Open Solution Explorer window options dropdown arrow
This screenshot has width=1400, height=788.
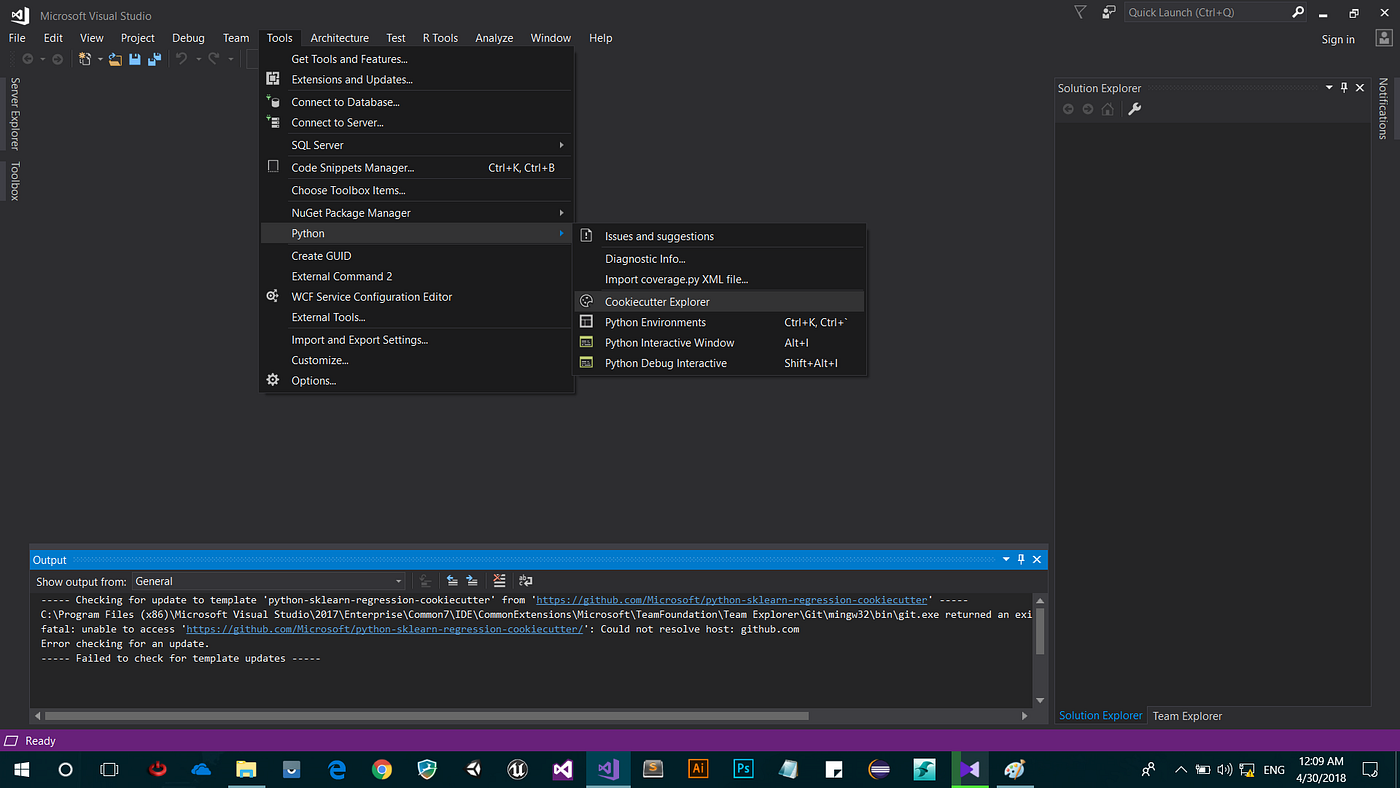pos(1329,88)
